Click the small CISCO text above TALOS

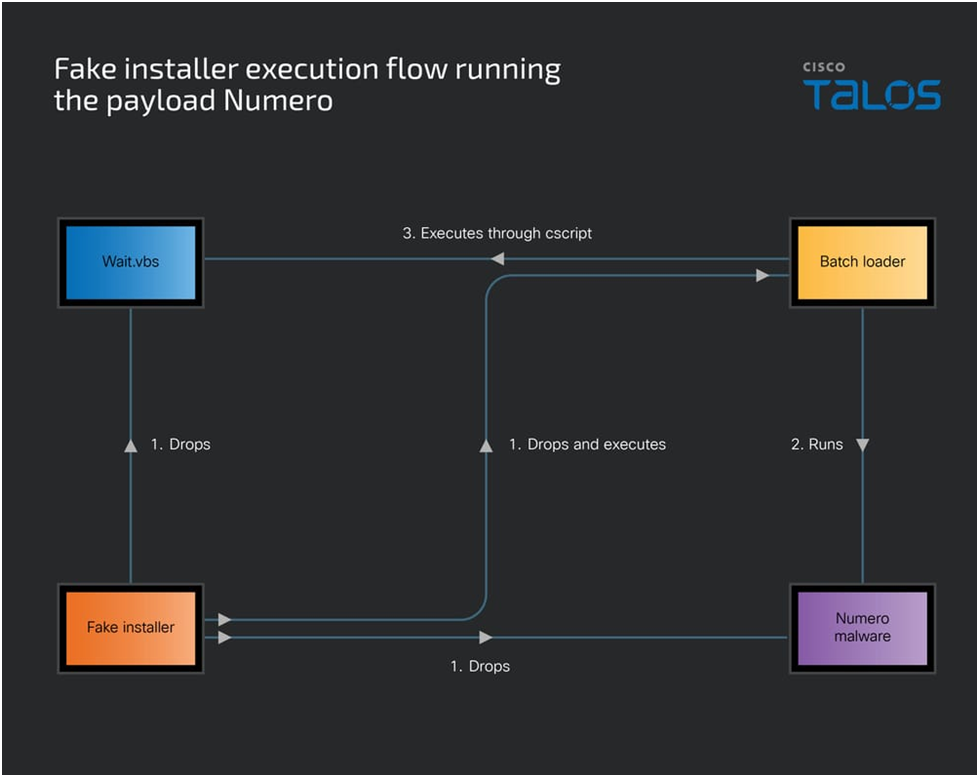tap(823, 68)
